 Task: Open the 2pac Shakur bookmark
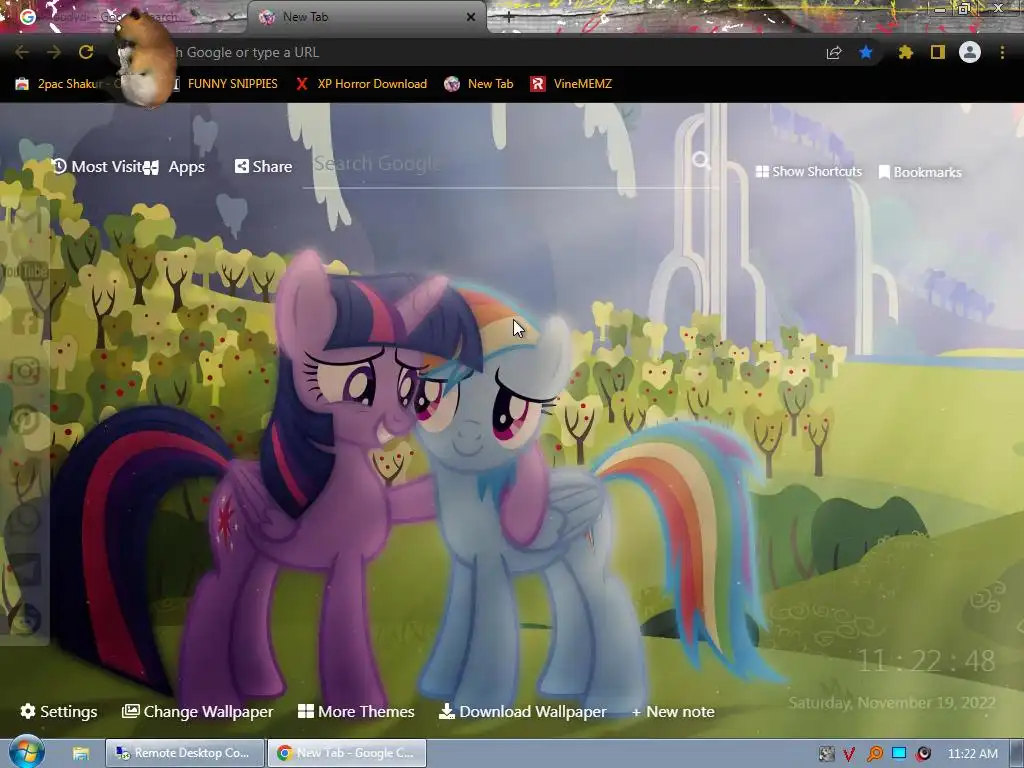pos(68,84)
